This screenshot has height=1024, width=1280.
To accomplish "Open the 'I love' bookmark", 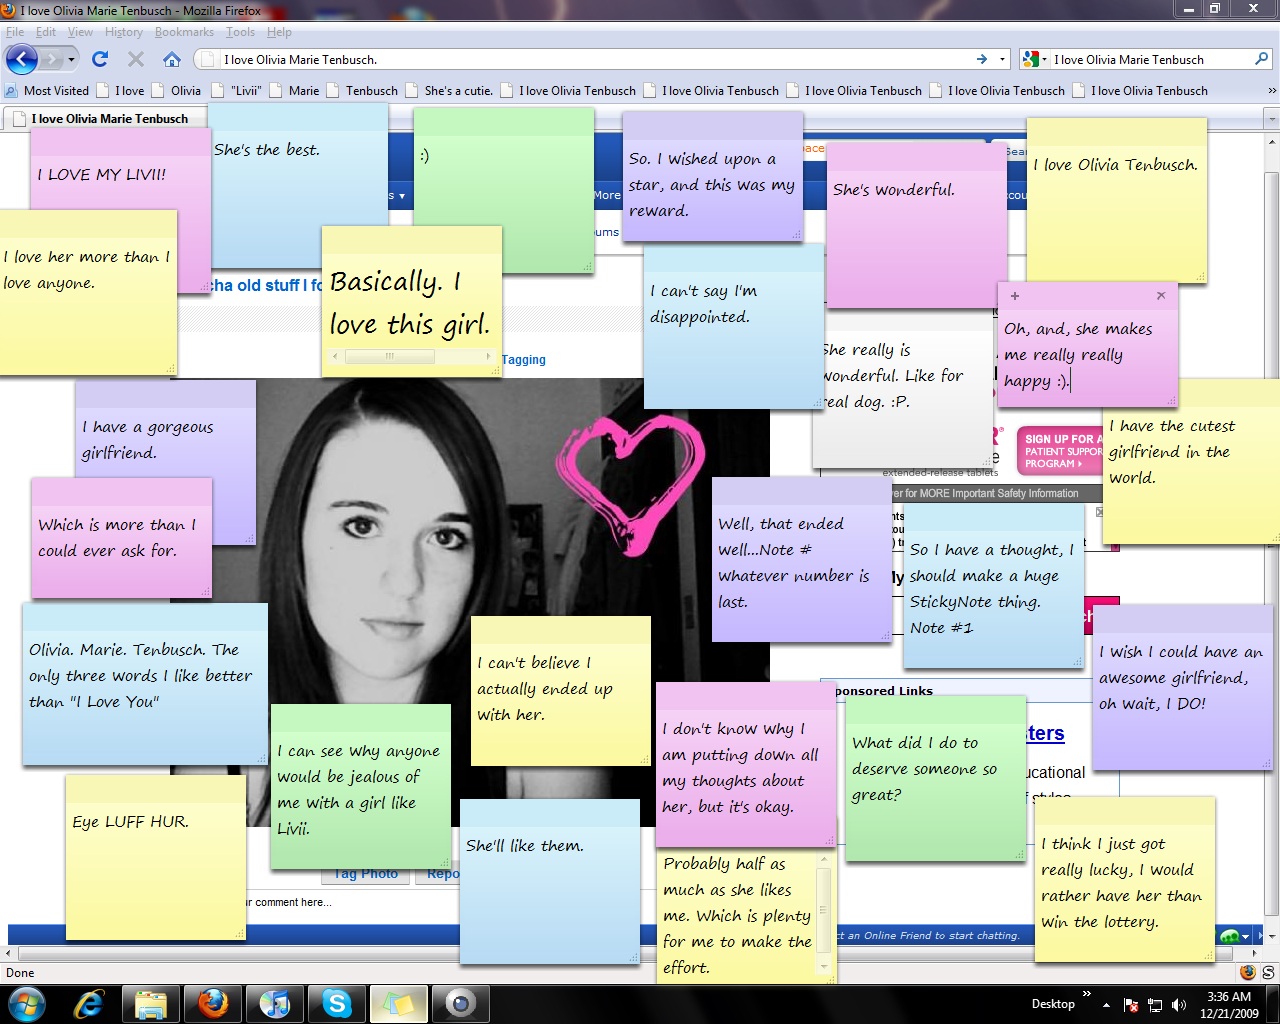I will click(120, 90).
